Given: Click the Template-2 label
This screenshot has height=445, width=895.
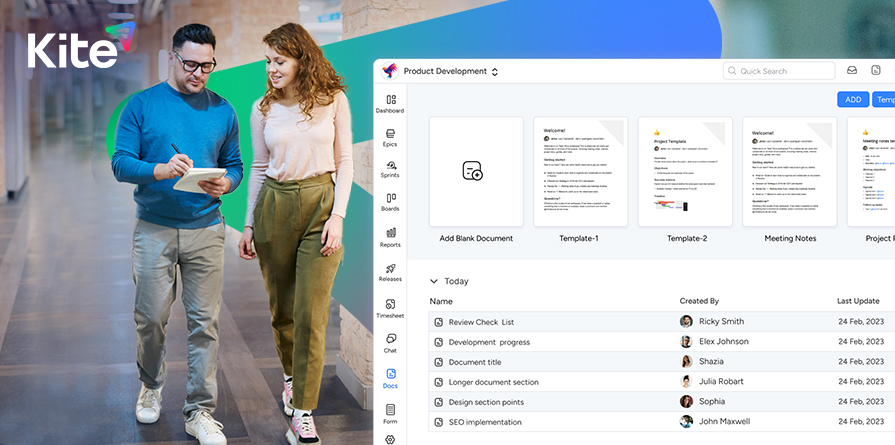Looking at the screenshot, I should [x=687, y=238].
